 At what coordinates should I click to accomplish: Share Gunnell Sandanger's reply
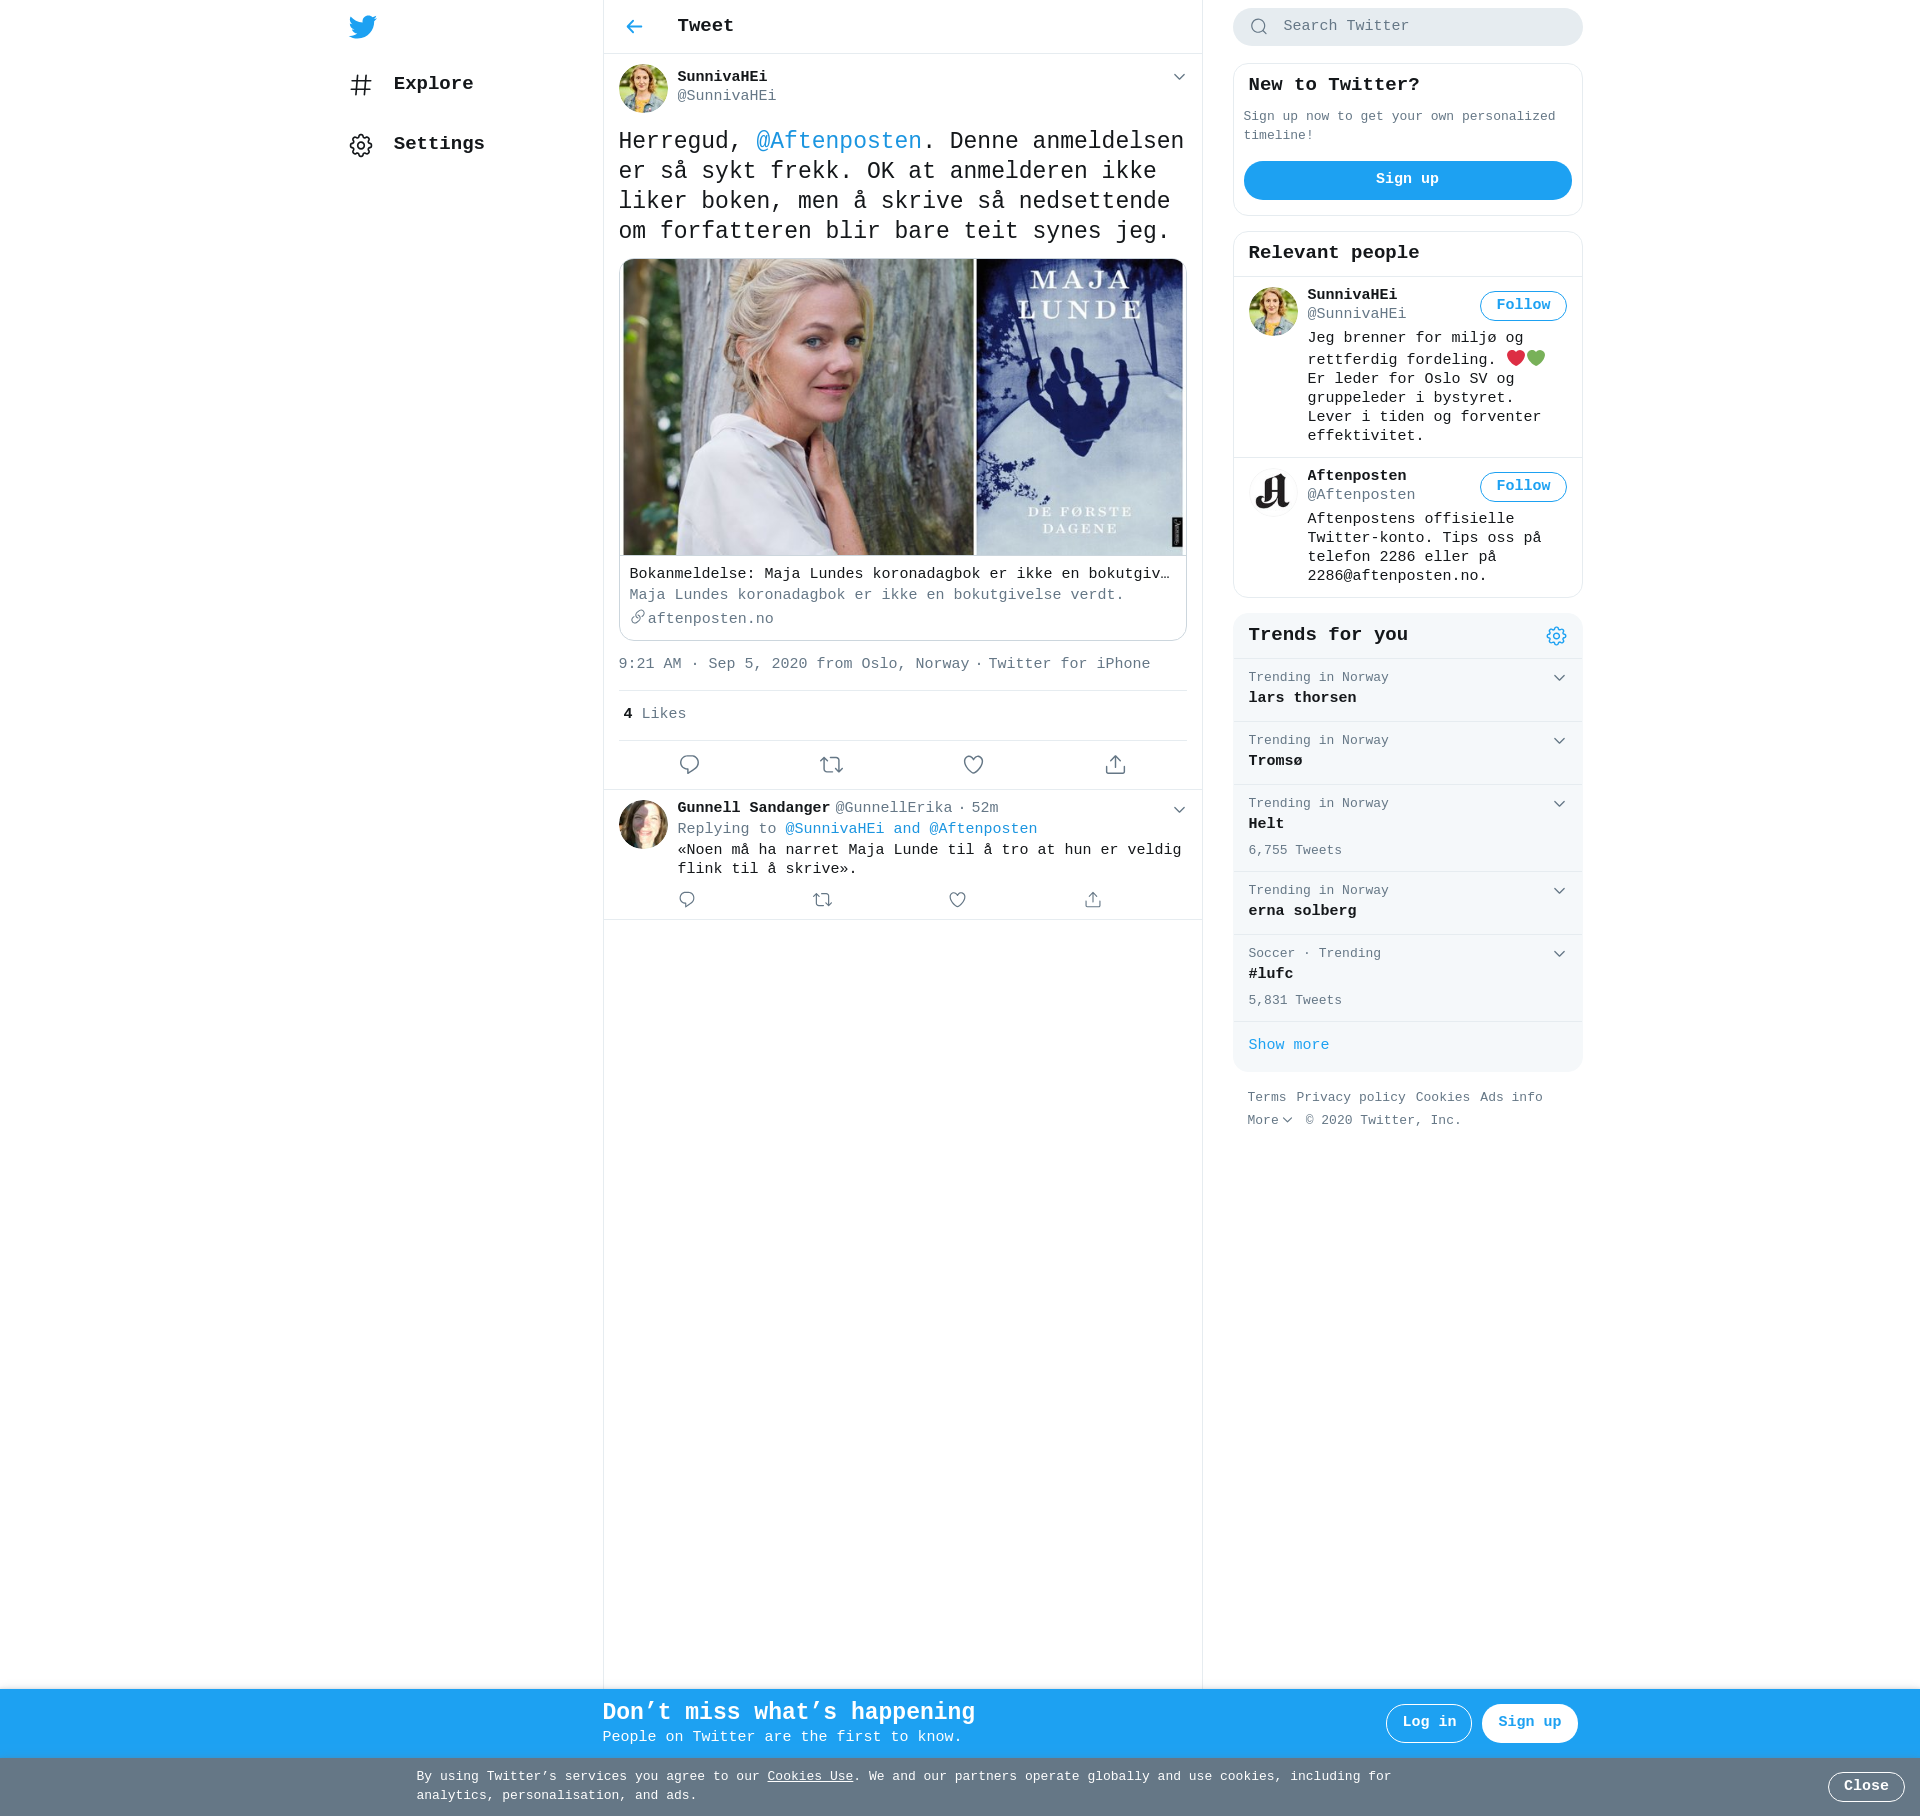click(x=1093, y=900)
